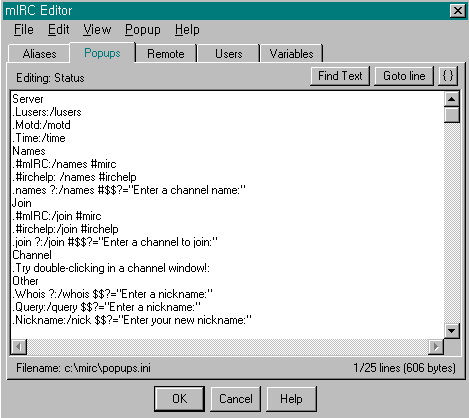The height and width of the screenshot is (418, 469).
Task: Click the vertical scrollbar thumb
Action: point(452,115)
